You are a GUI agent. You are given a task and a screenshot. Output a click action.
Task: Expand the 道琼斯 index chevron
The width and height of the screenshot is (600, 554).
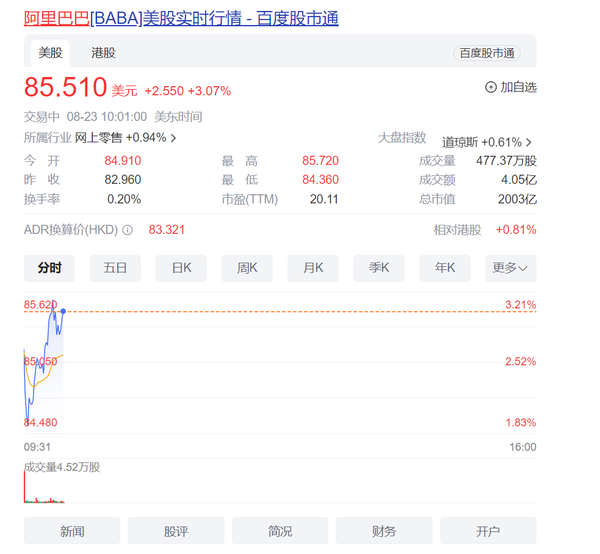coord(528,142)
